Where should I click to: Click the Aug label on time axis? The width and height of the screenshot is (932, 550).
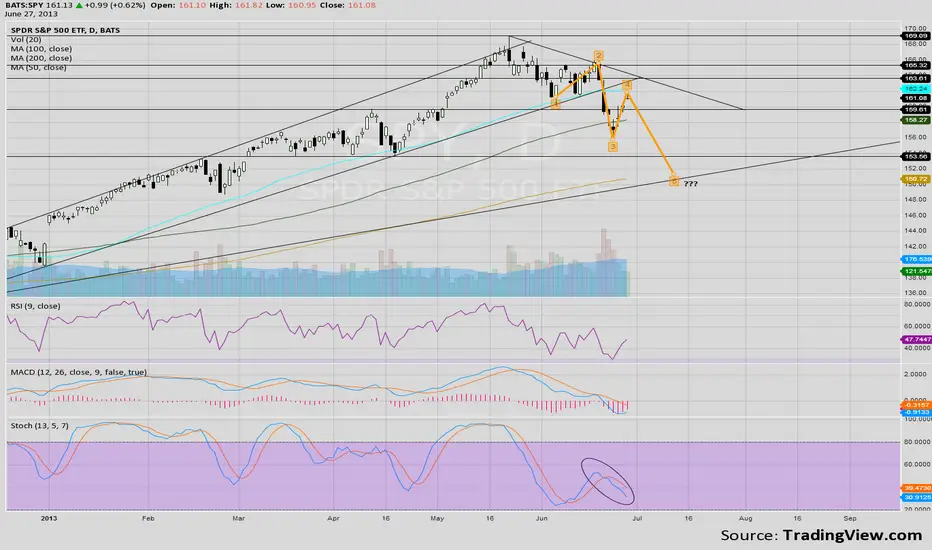click(x=745, y=518)
